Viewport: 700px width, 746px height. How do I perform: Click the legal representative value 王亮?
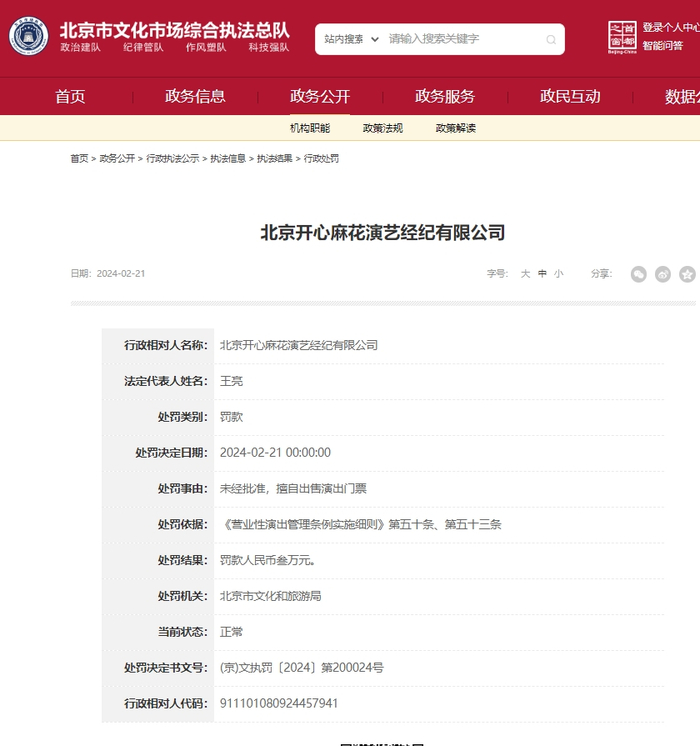(231, 381)
